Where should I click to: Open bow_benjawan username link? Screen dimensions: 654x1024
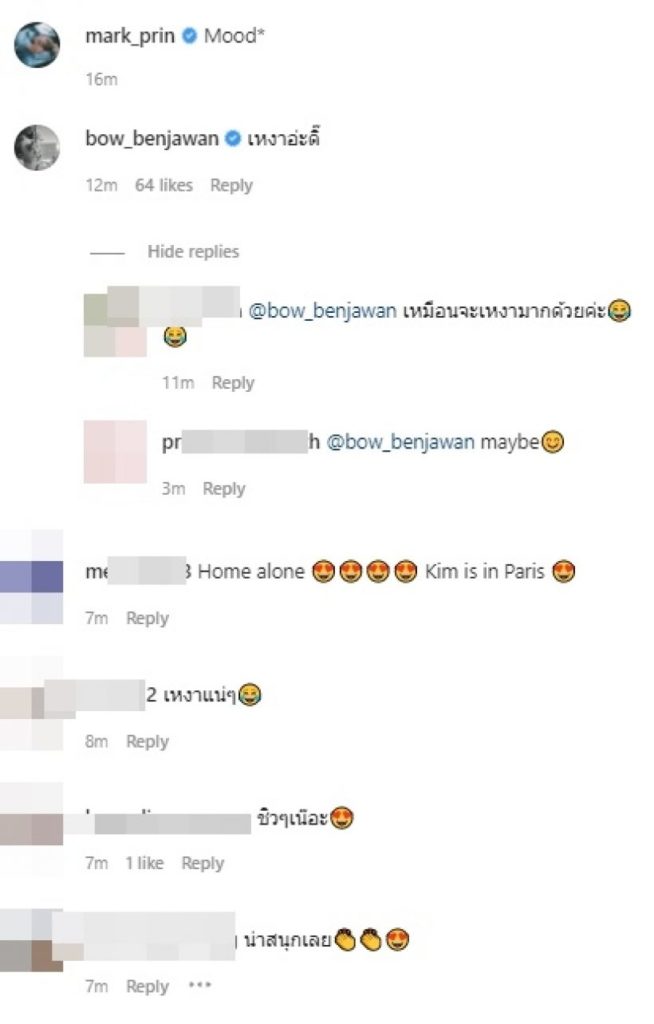pos(152,138)
